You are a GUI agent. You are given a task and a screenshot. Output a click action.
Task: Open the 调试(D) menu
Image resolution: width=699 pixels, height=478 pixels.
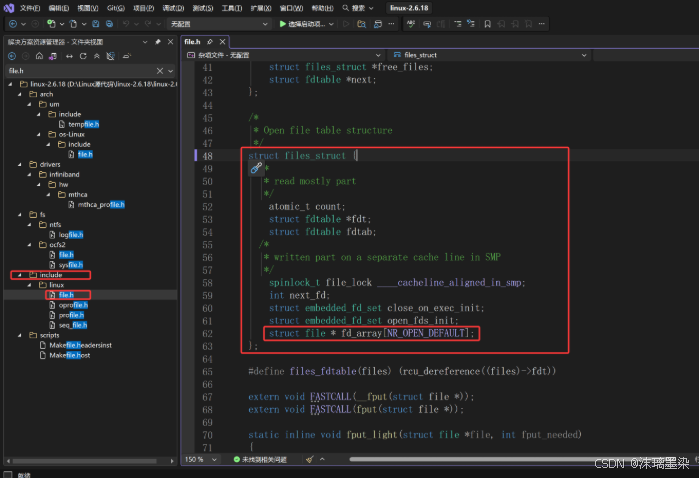click(173, 8)
